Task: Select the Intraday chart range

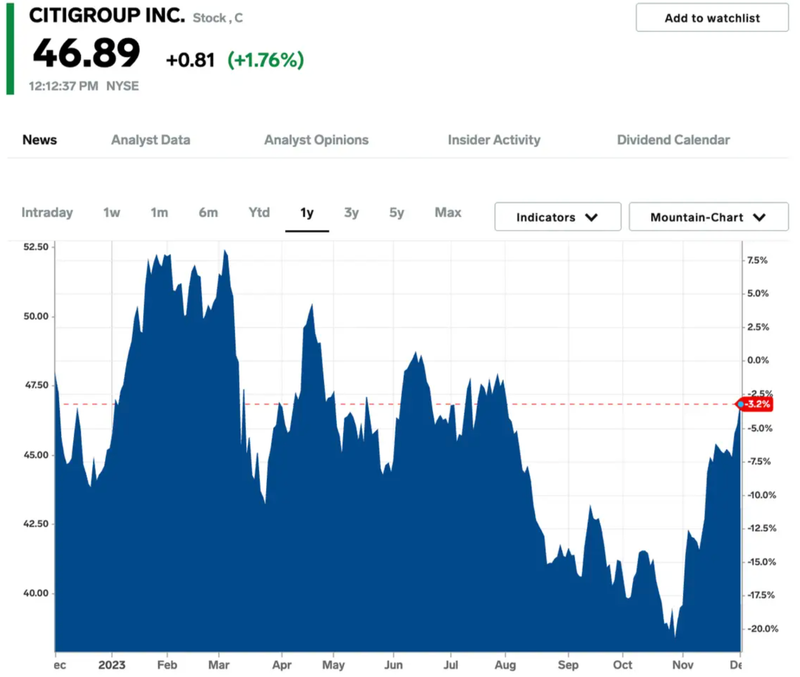Action: (47, 212)
